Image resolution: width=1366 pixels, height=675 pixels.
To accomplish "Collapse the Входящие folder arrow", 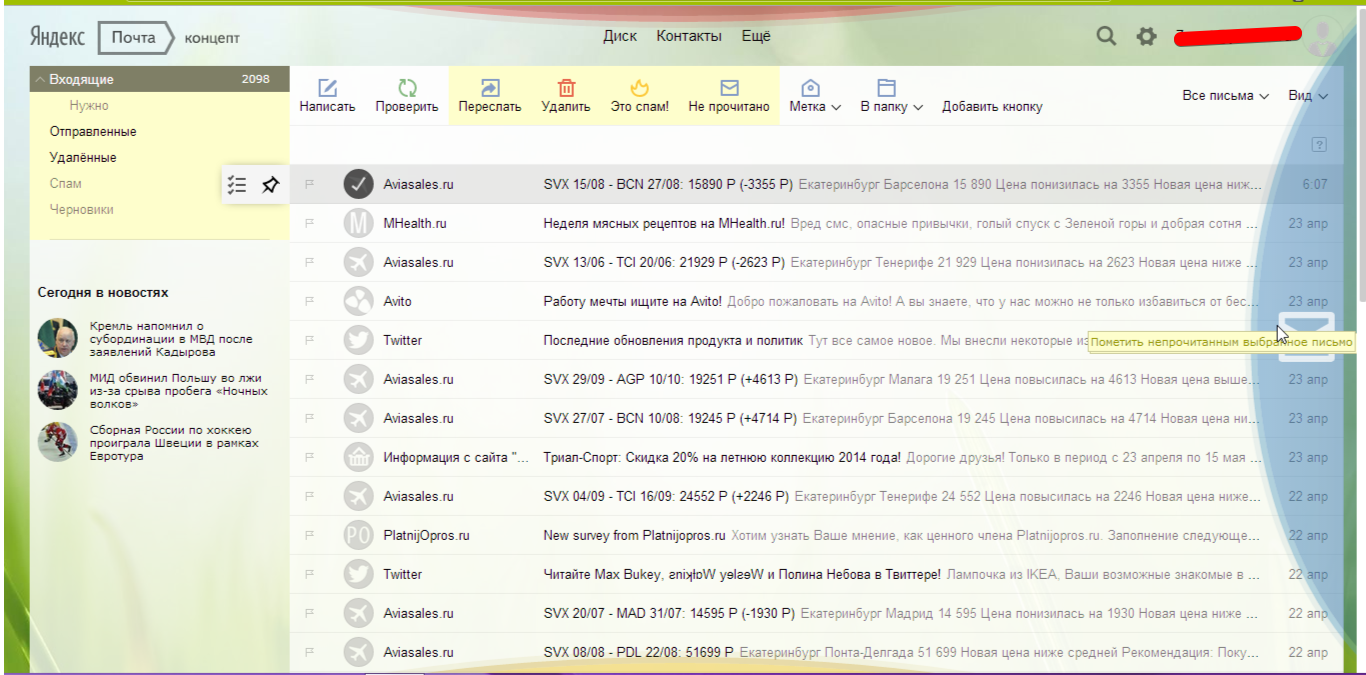I will pos(40,80).
